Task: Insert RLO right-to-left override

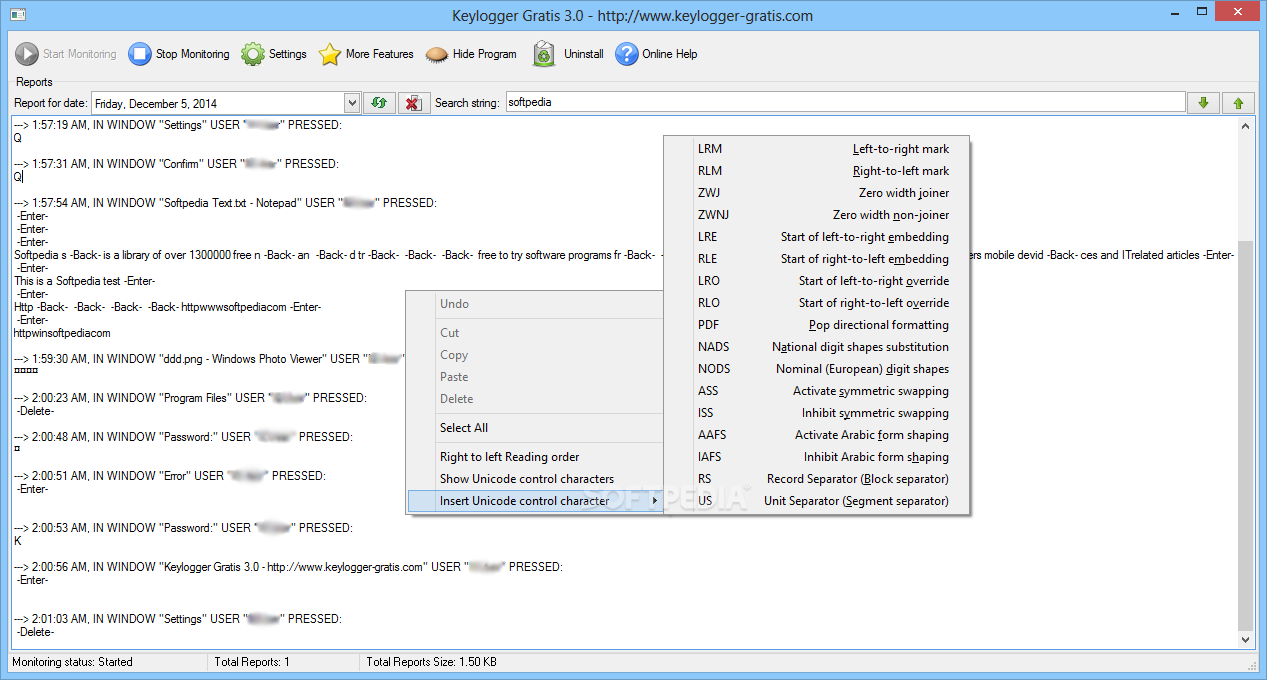Action: coord(817,303)
